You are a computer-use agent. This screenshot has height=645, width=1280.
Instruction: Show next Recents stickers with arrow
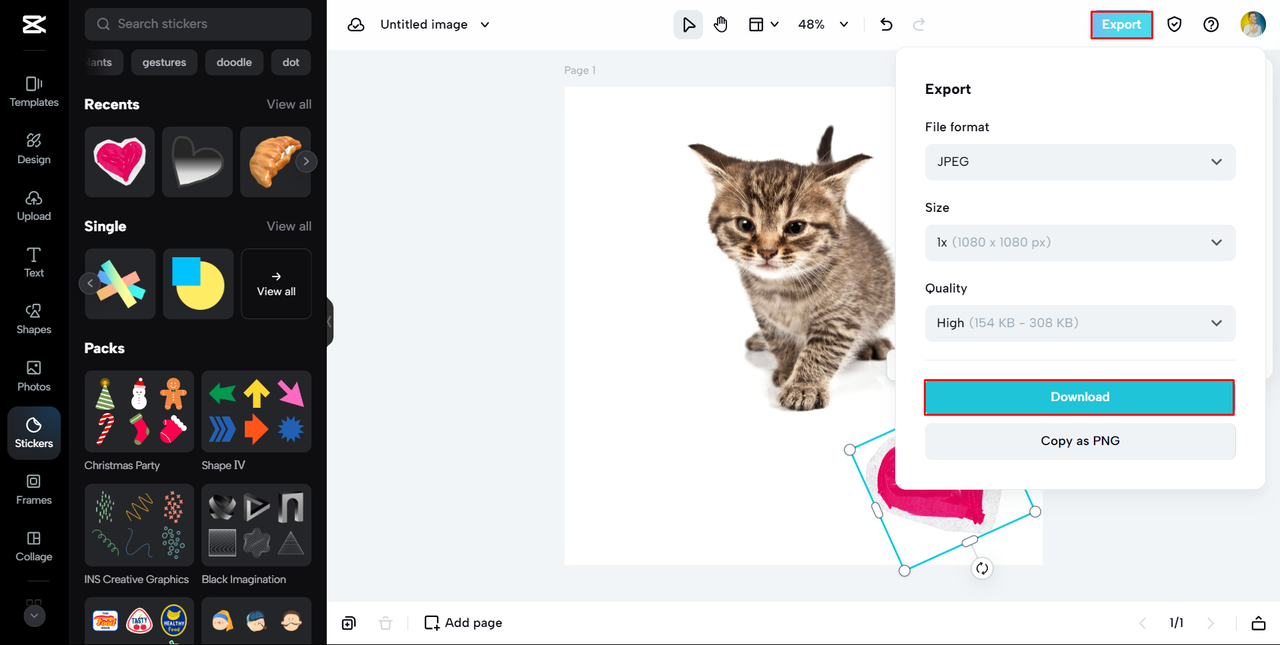[x=306, y=161]
